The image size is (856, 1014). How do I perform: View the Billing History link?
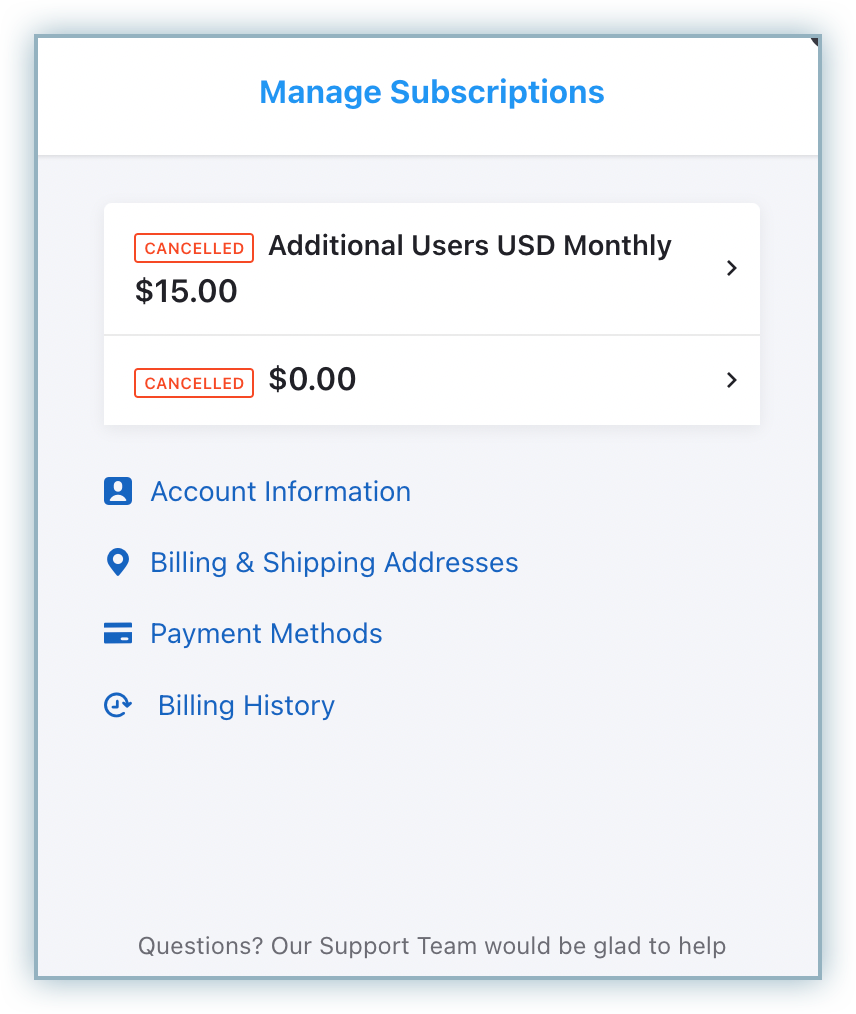pos(246,706)
